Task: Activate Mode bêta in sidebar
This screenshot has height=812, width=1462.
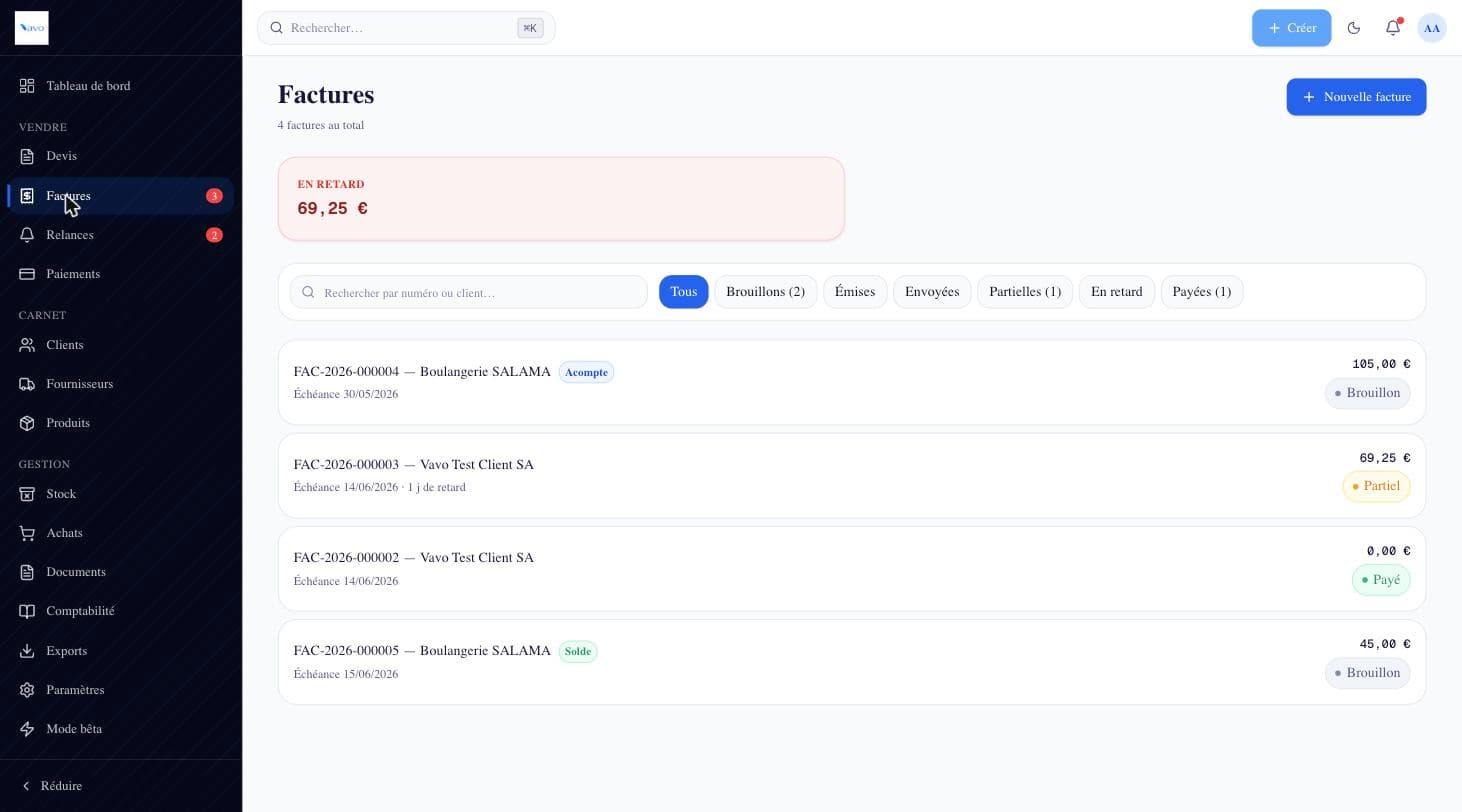Action: [121, 729]
